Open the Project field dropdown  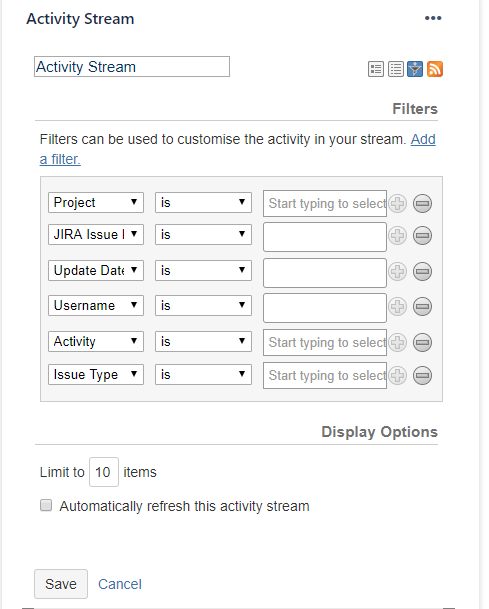[96, 202]
